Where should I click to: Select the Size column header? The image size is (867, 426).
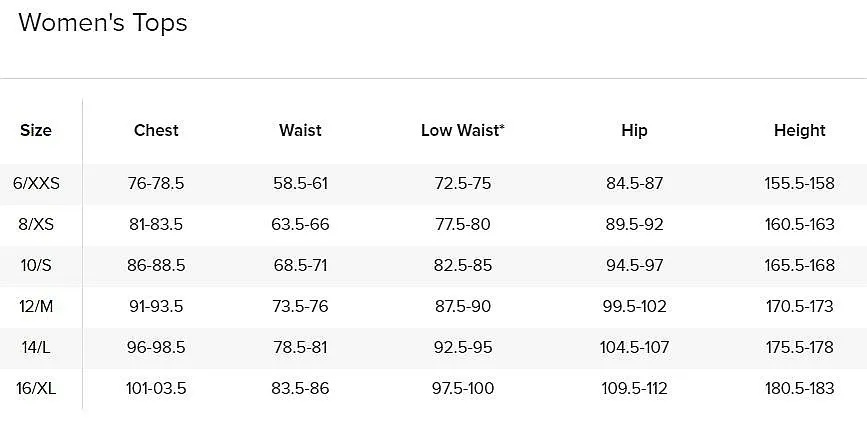(36, 131)
